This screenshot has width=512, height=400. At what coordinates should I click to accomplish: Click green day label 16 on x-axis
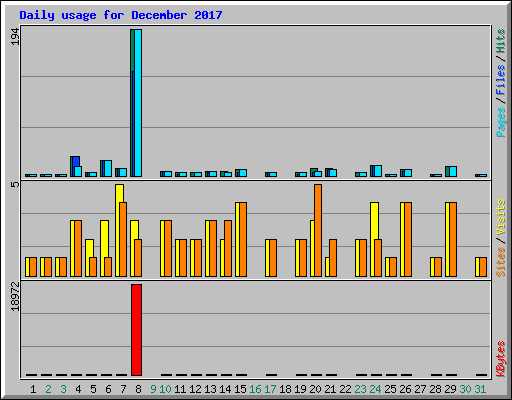click(255, 389)
